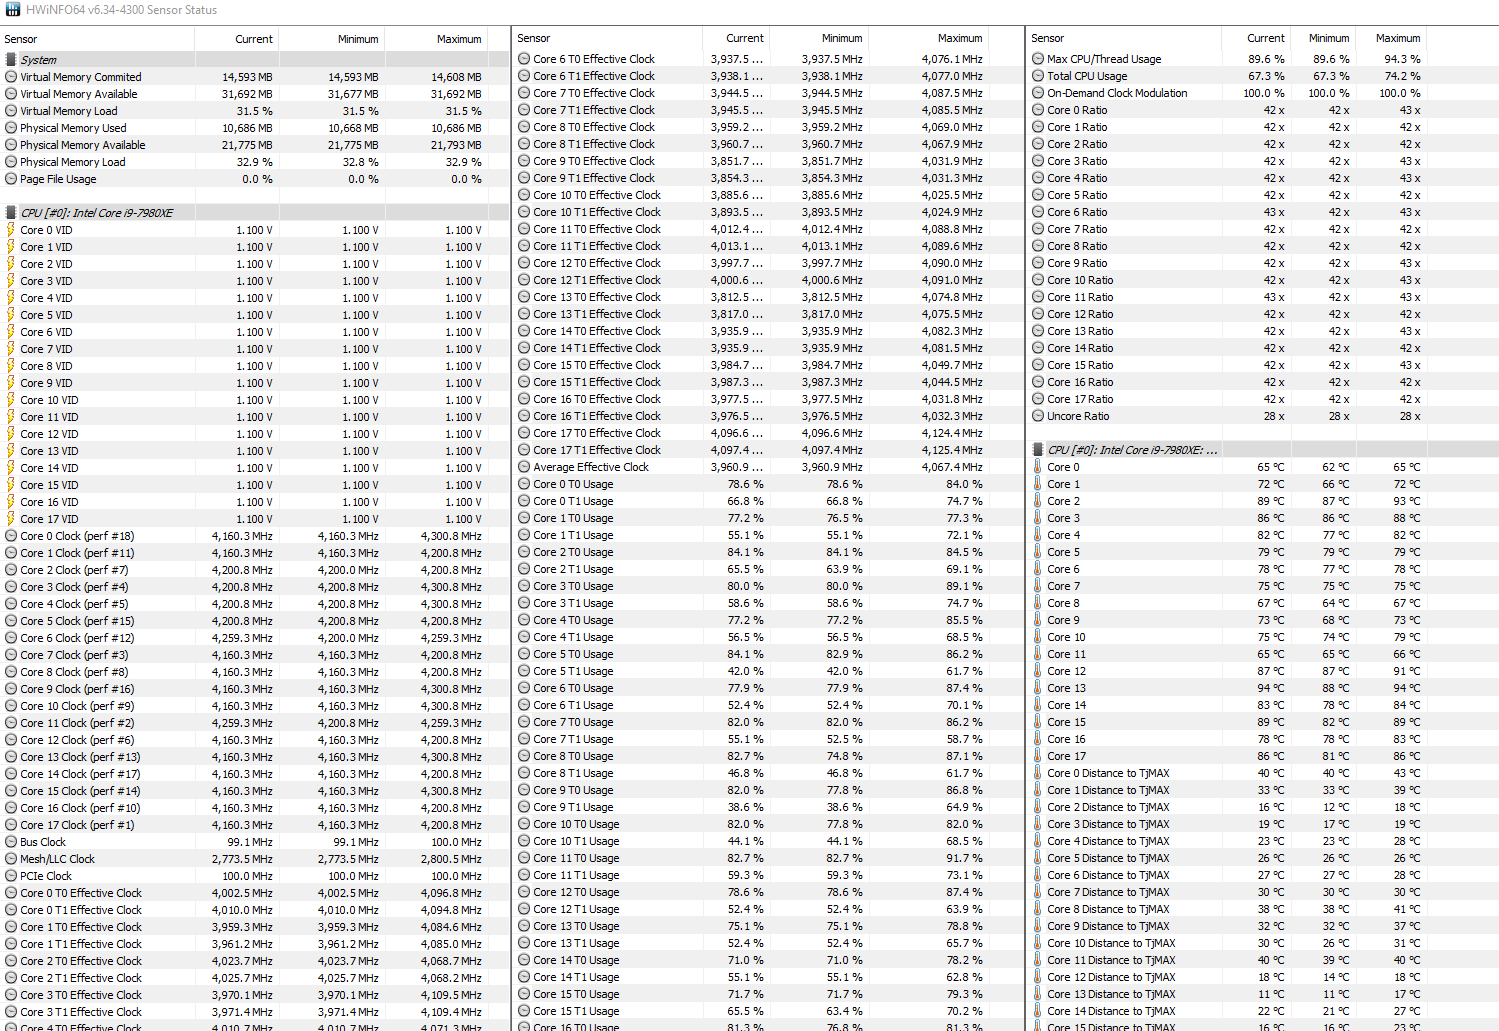
Task: Click the icon beside Core 17 T1 Effective Clock
Action: [524, 450]
